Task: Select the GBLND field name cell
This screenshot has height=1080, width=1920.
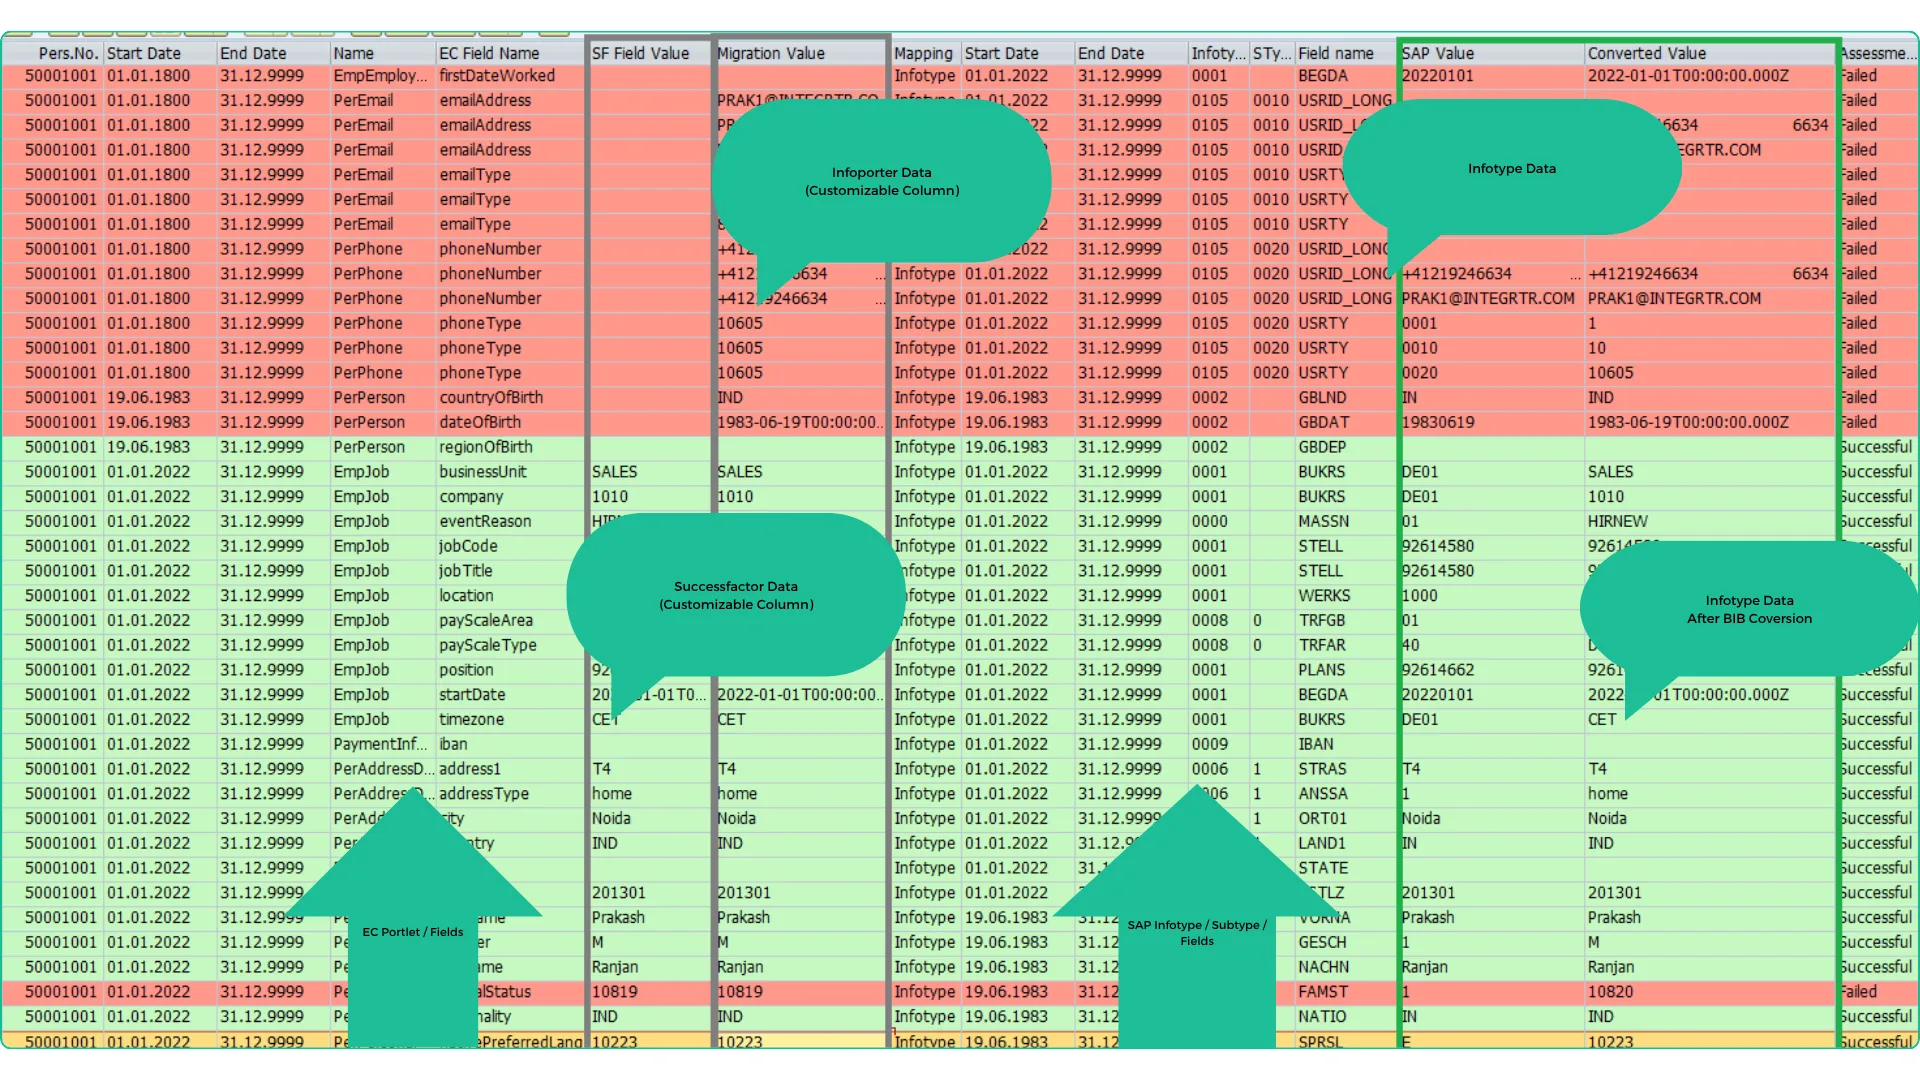Action: 1345,398
